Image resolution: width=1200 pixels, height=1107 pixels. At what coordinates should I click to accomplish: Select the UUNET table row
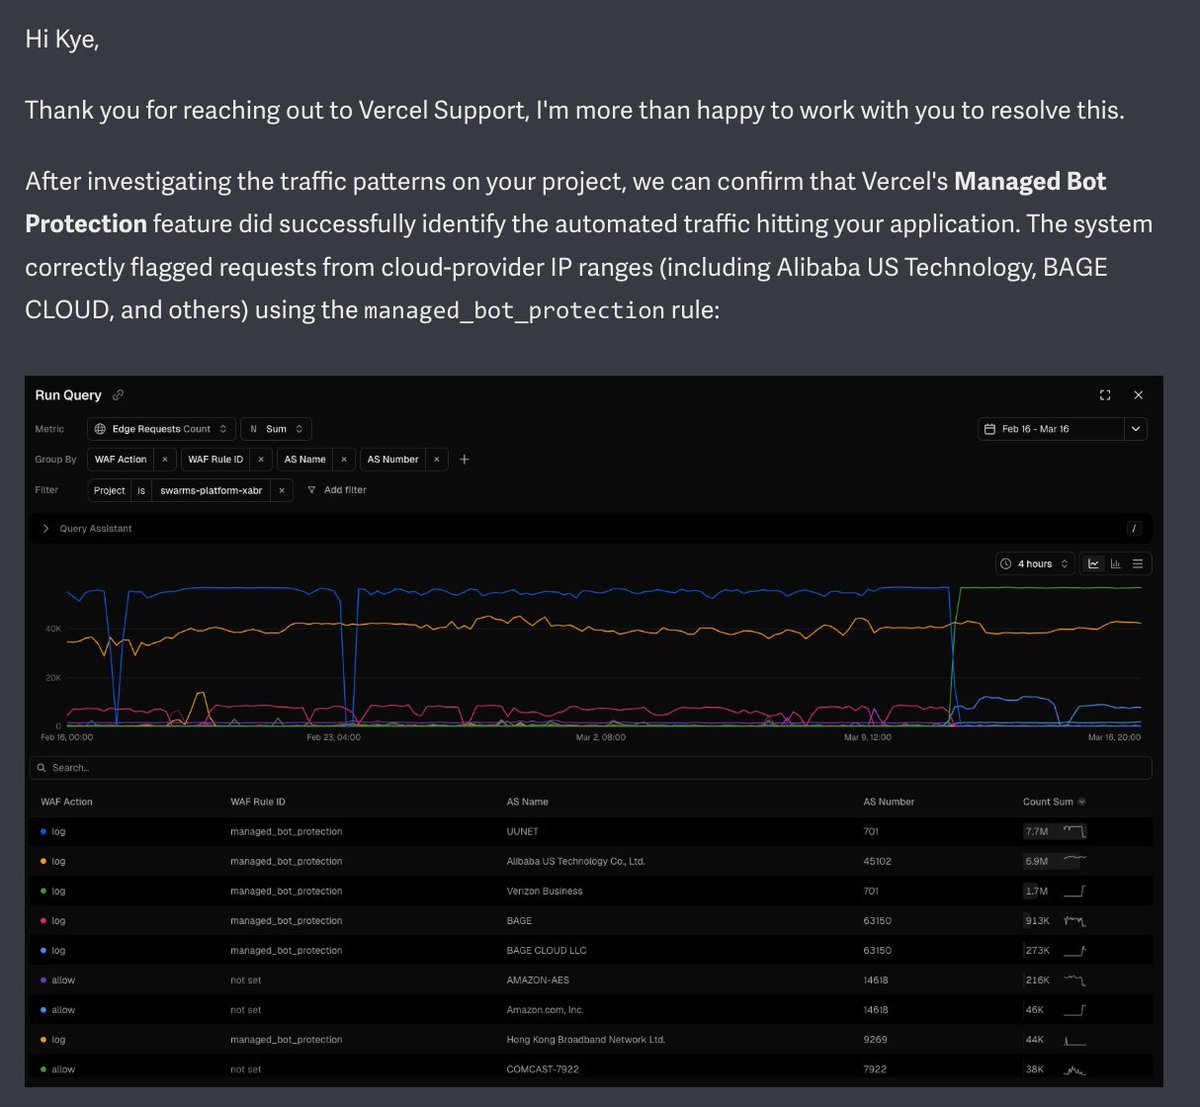590,832
